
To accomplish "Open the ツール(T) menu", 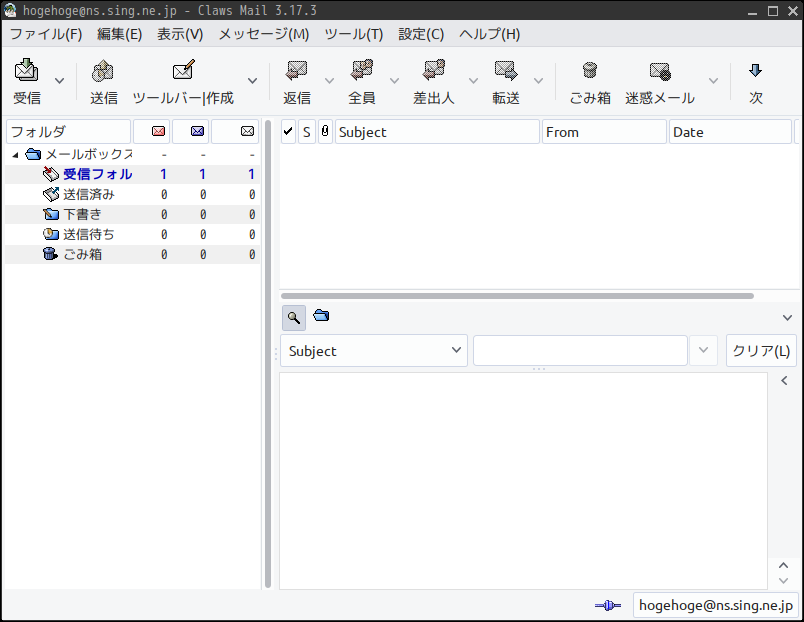I will (x=354, y=34).
